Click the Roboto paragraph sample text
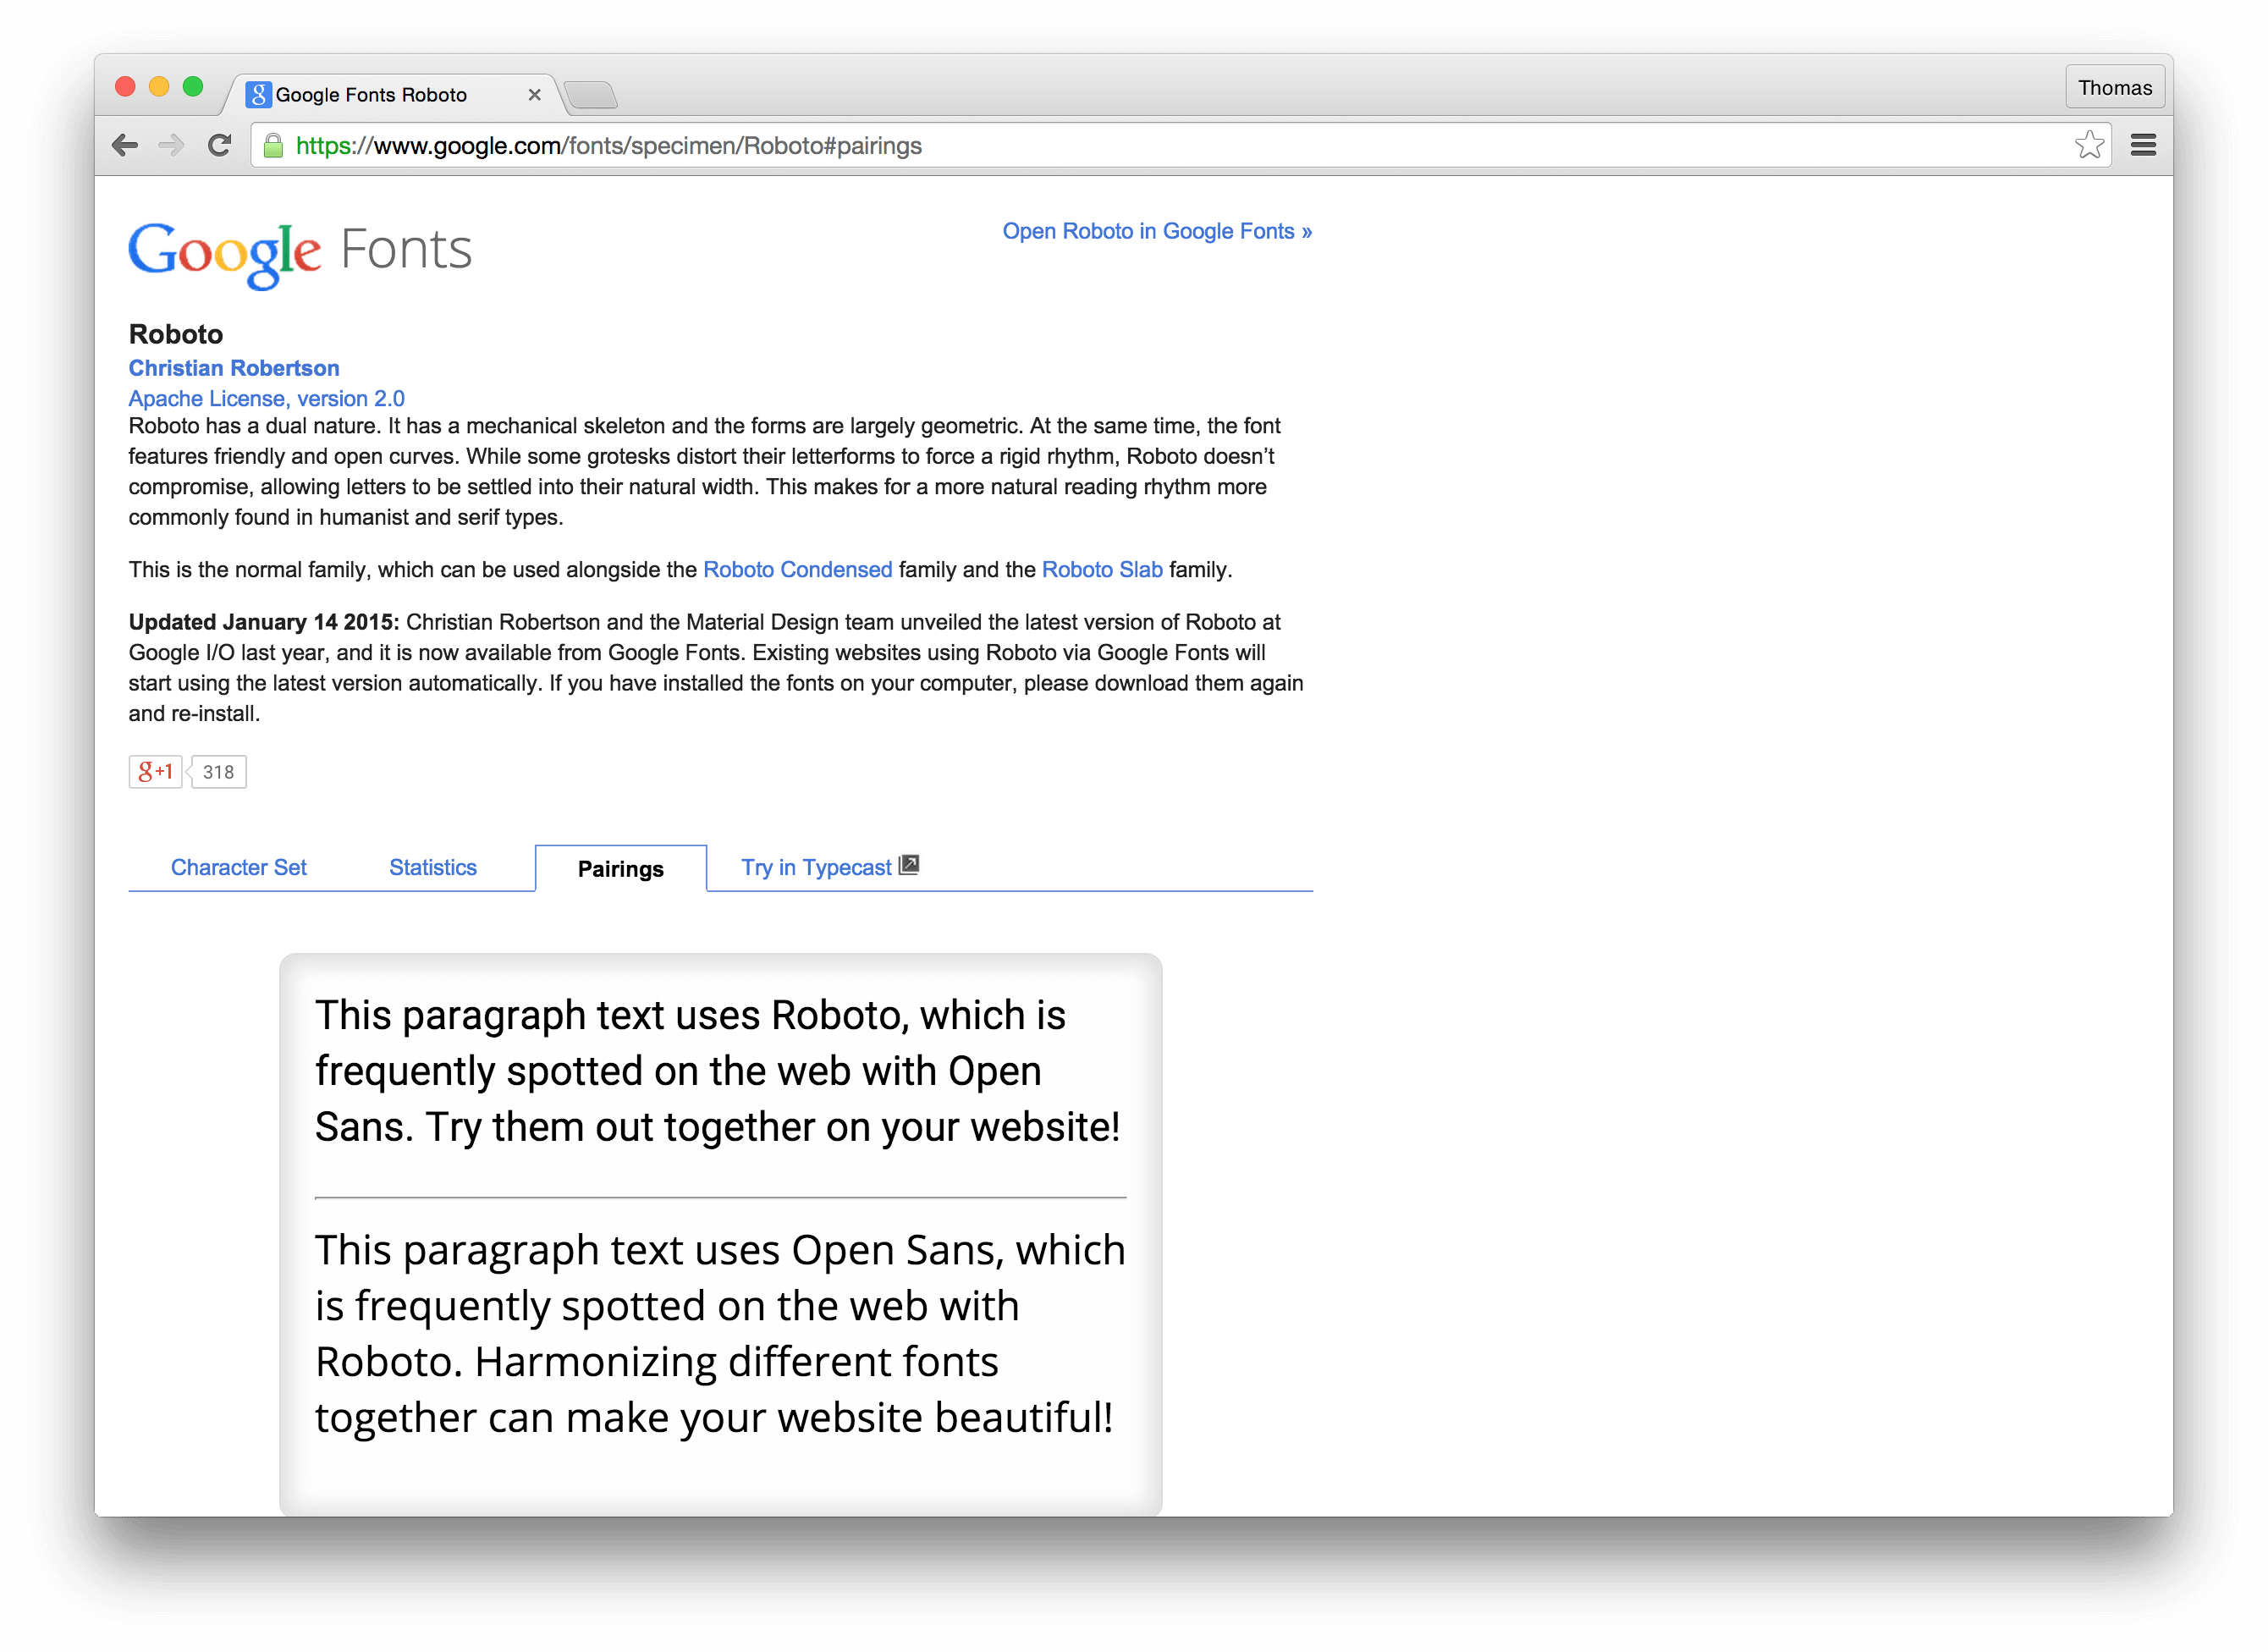The image size is (2268, 1652). point(718,1071)
